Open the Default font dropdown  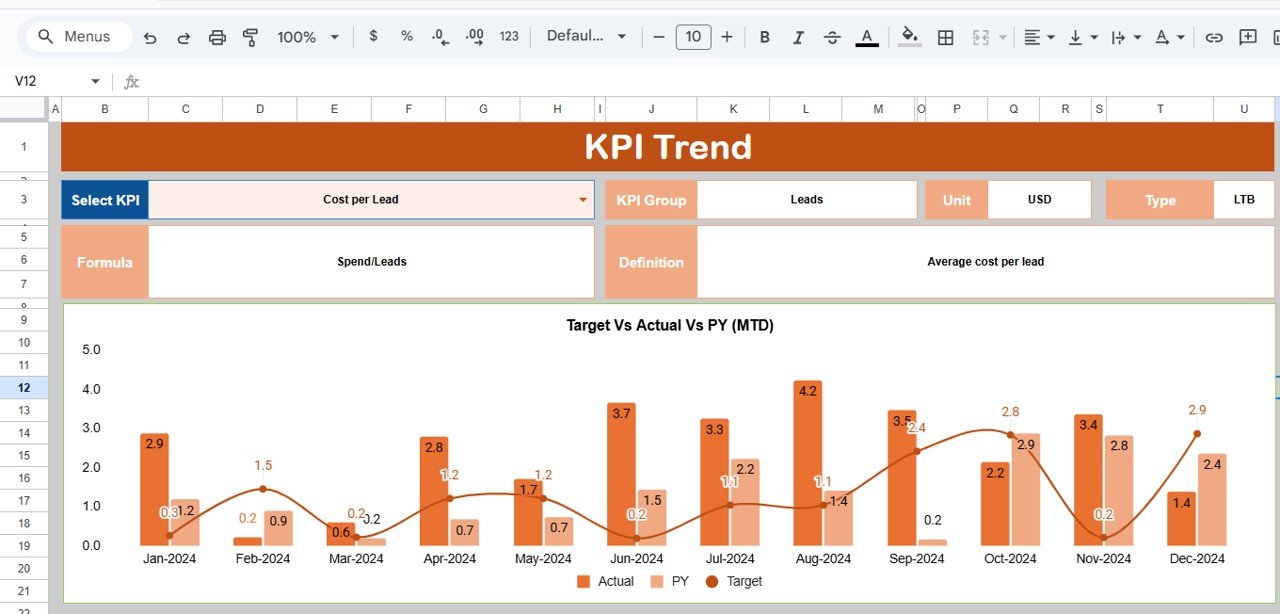tap(586, 36)
